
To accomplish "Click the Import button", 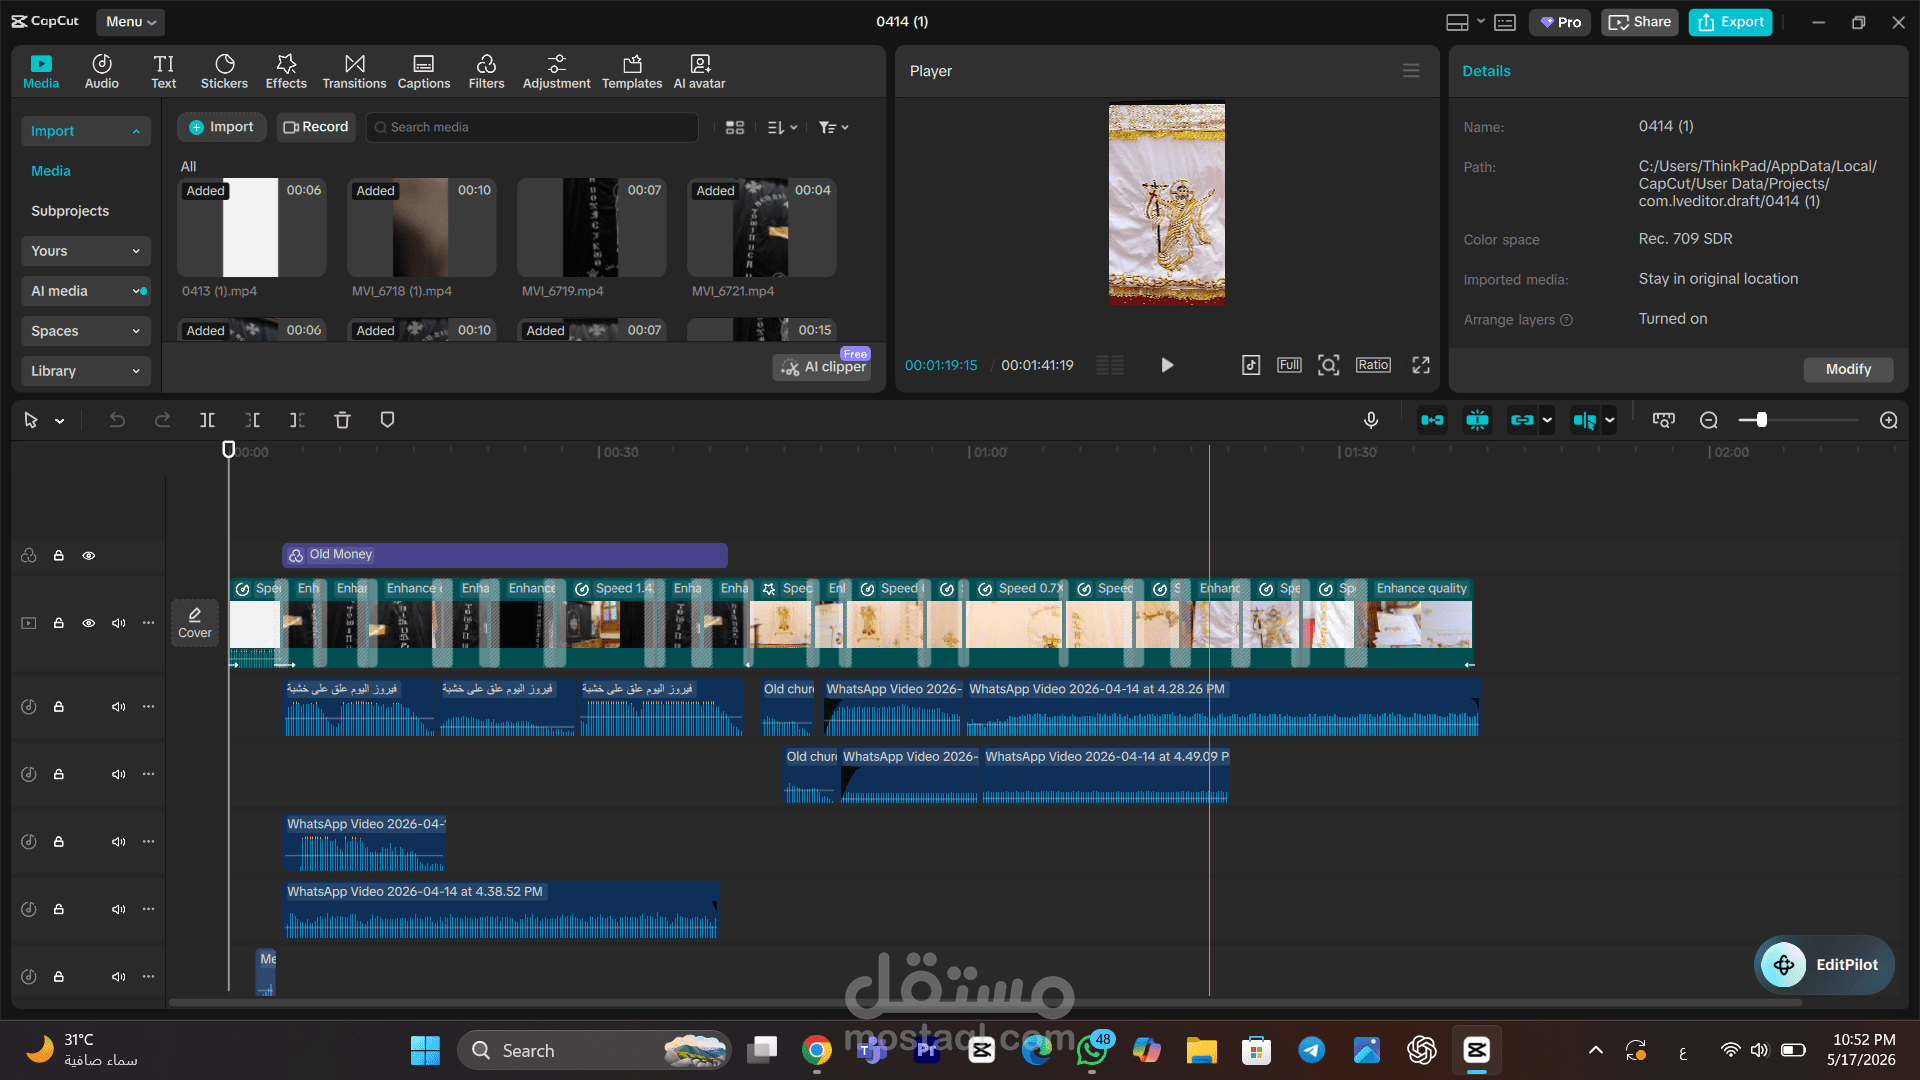I will click(x=221, y=127).
